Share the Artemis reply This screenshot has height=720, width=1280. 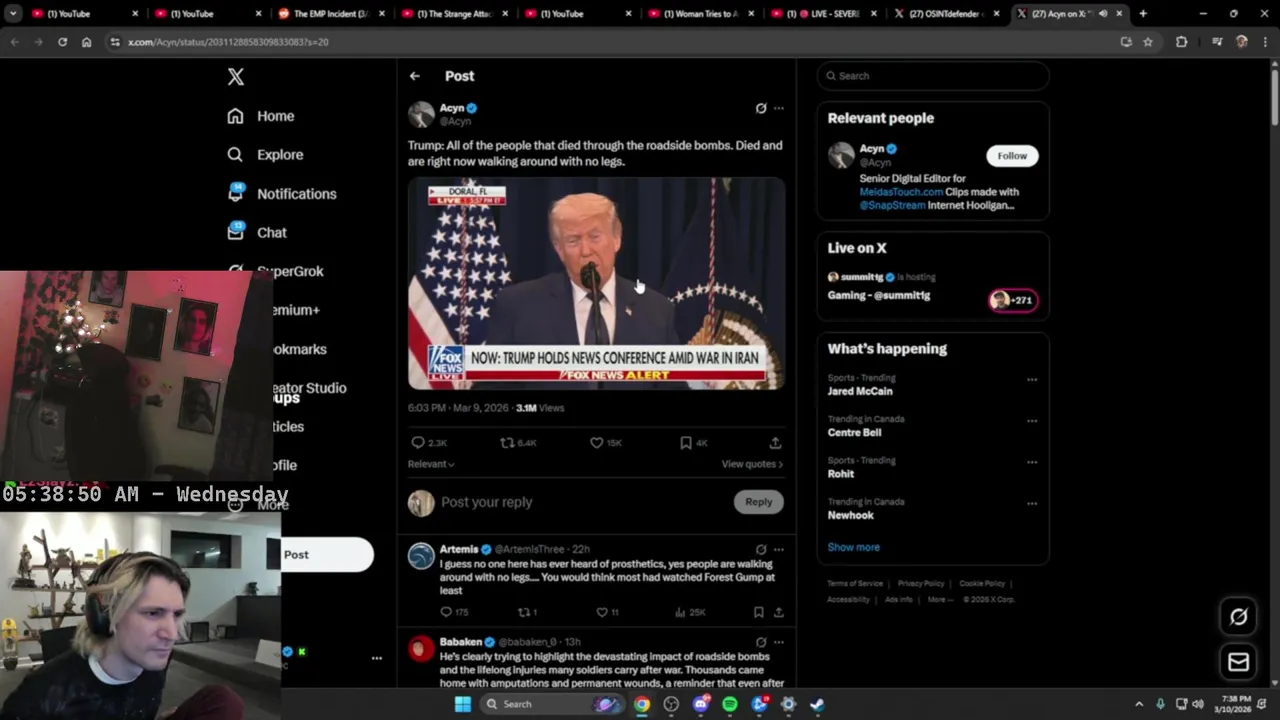click(x=778, y=612)
